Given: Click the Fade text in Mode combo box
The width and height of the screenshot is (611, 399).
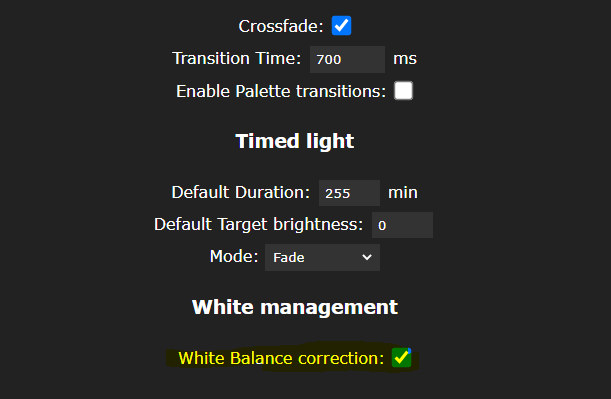Looking at the screenshot, I should pyautogui.click(x=289, y=258).
